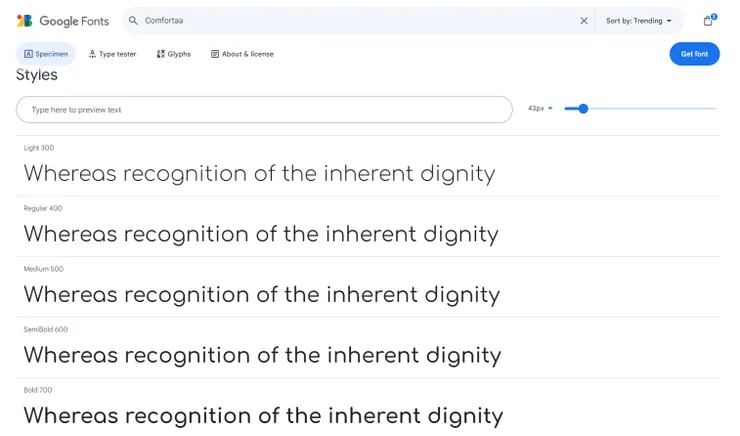
Task: Click the Glyphs tab icon
Action: click(x=160, y=54)
